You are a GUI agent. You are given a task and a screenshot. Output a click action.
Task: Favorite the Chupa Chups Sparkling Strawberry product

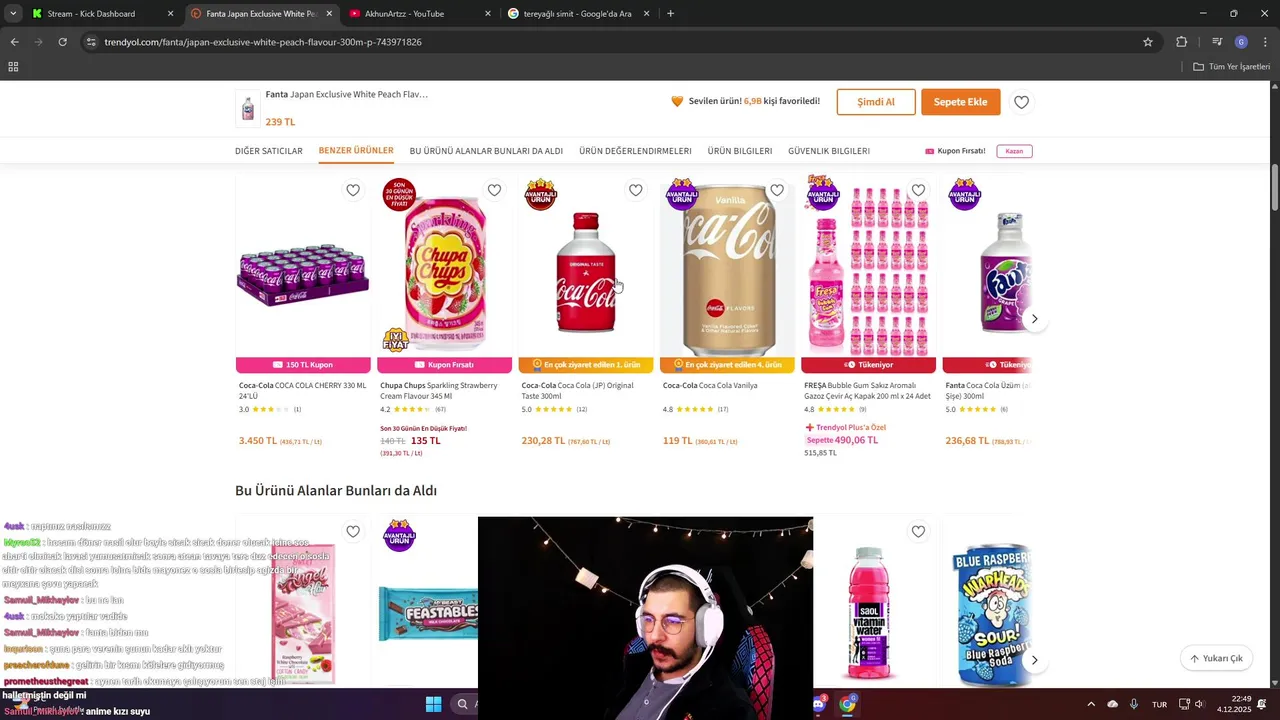tap(494, 190)
